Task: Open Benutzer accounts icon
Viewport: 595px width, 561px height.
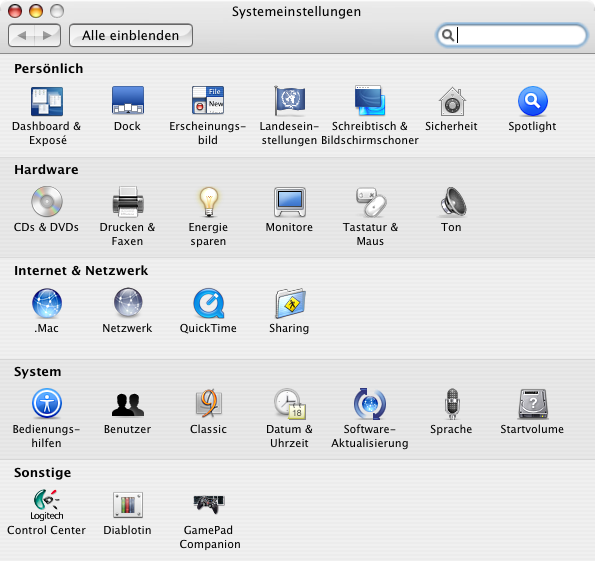Action: pyautogui.click(x=128, y=404)
